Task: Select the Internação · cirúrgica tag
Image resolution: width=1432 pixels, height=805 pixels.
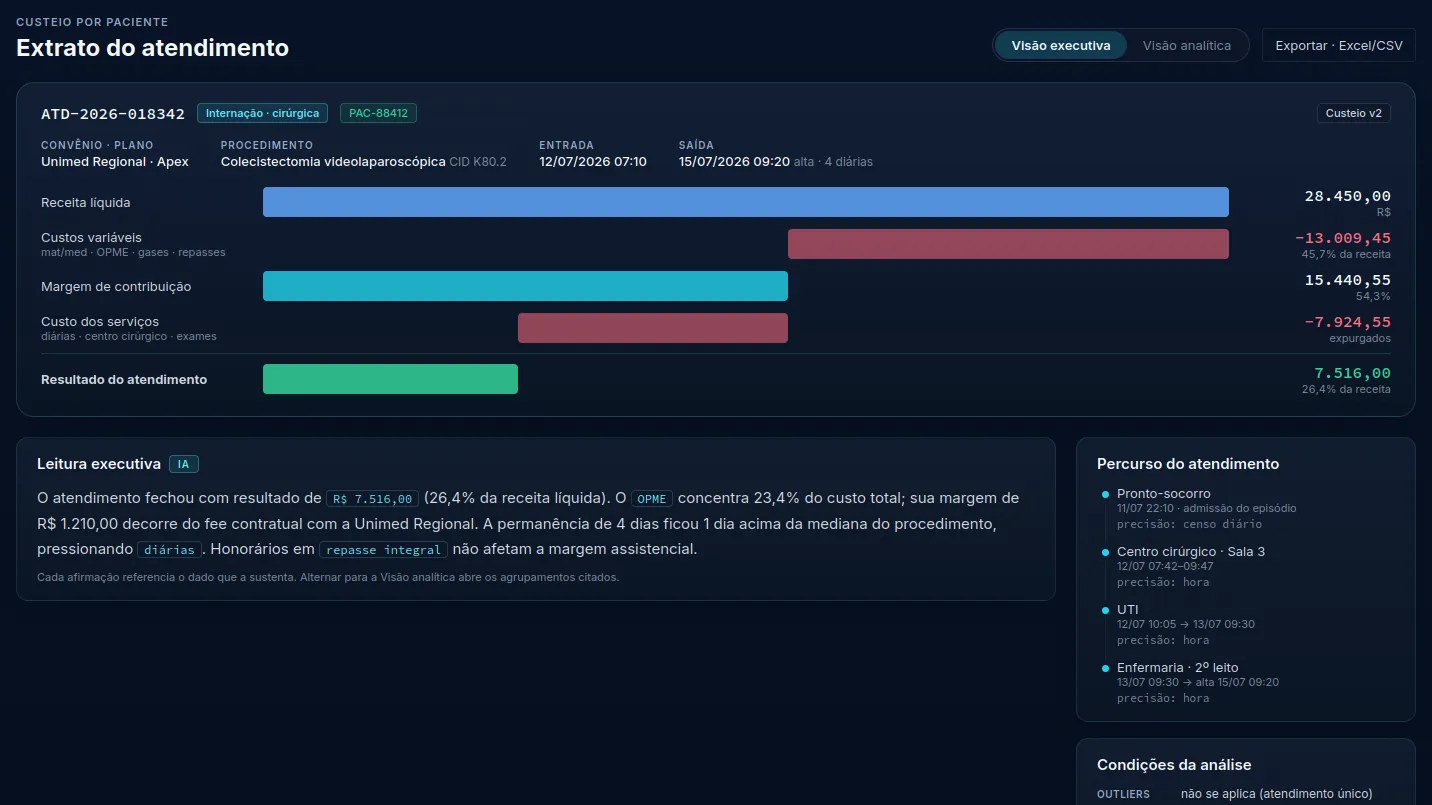Action: pyautogui.click(x=262, y=113)
